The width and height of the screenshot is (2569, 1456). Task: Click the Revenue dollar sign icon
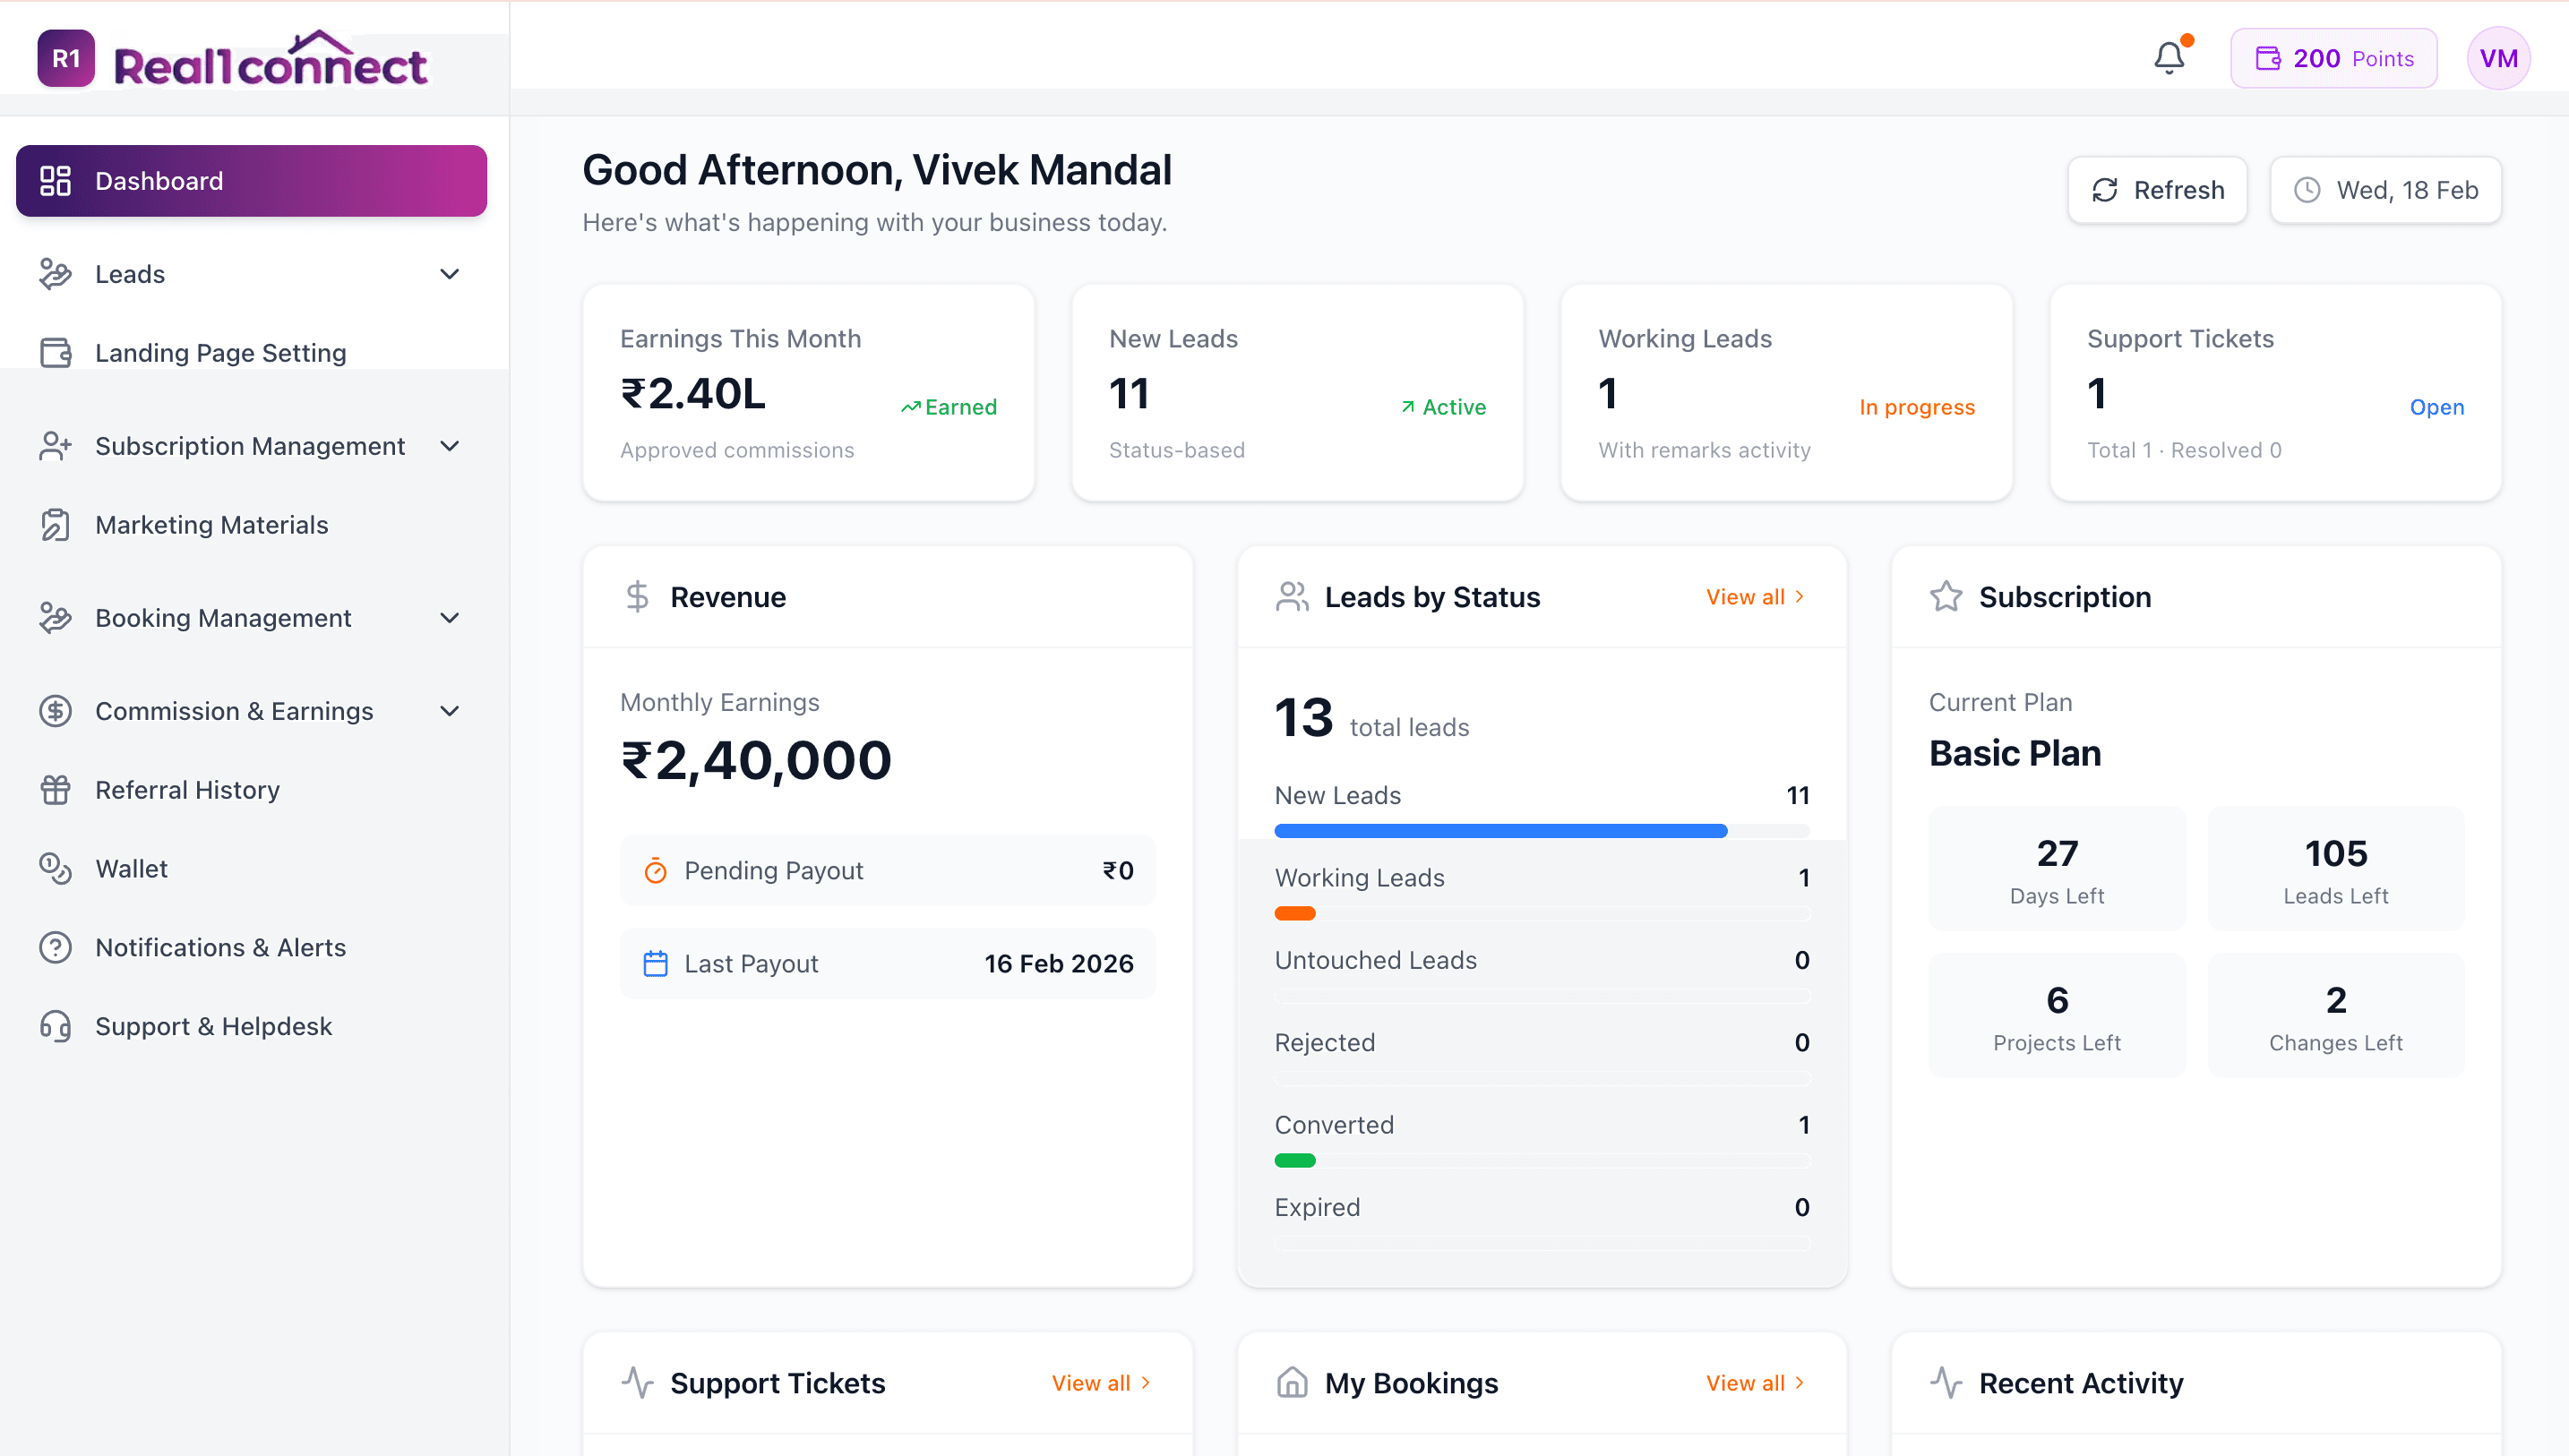tap(637, 597)
